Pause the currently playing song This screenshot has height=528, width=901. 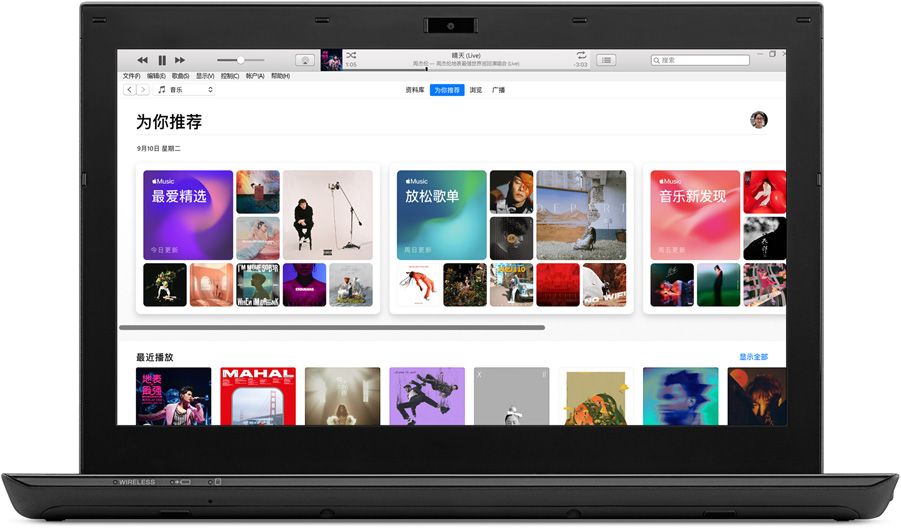162,60
